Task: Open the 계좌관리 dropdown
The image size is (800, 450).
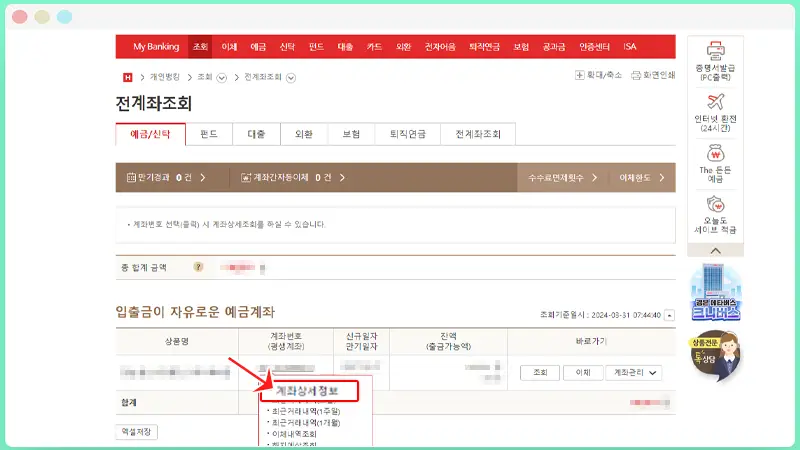Action: pyautogui.click(x=634, y=373)
